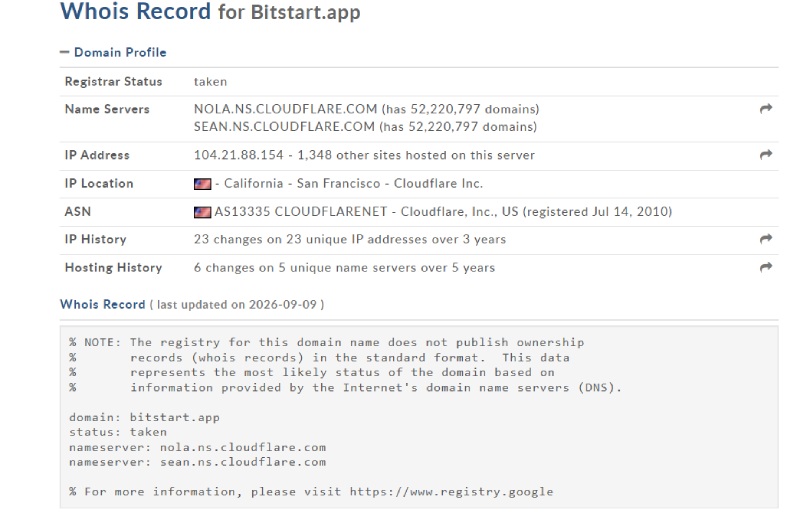The width and height of the screenshot is (800, 513).
Task: Click '23 changes on 23 unique IP addresses' text
Action: (310, 239)
